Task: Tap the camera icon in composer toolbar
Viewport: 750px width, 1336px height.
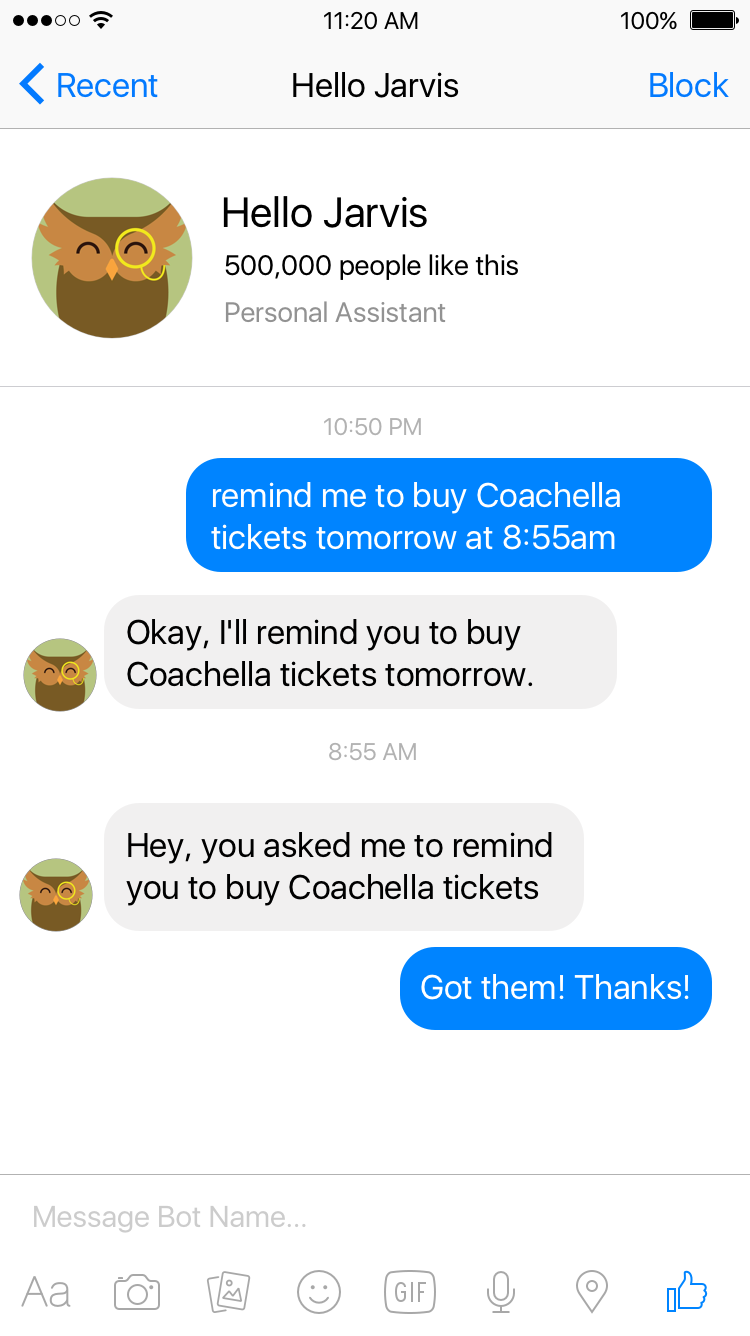Action: 137,1291
